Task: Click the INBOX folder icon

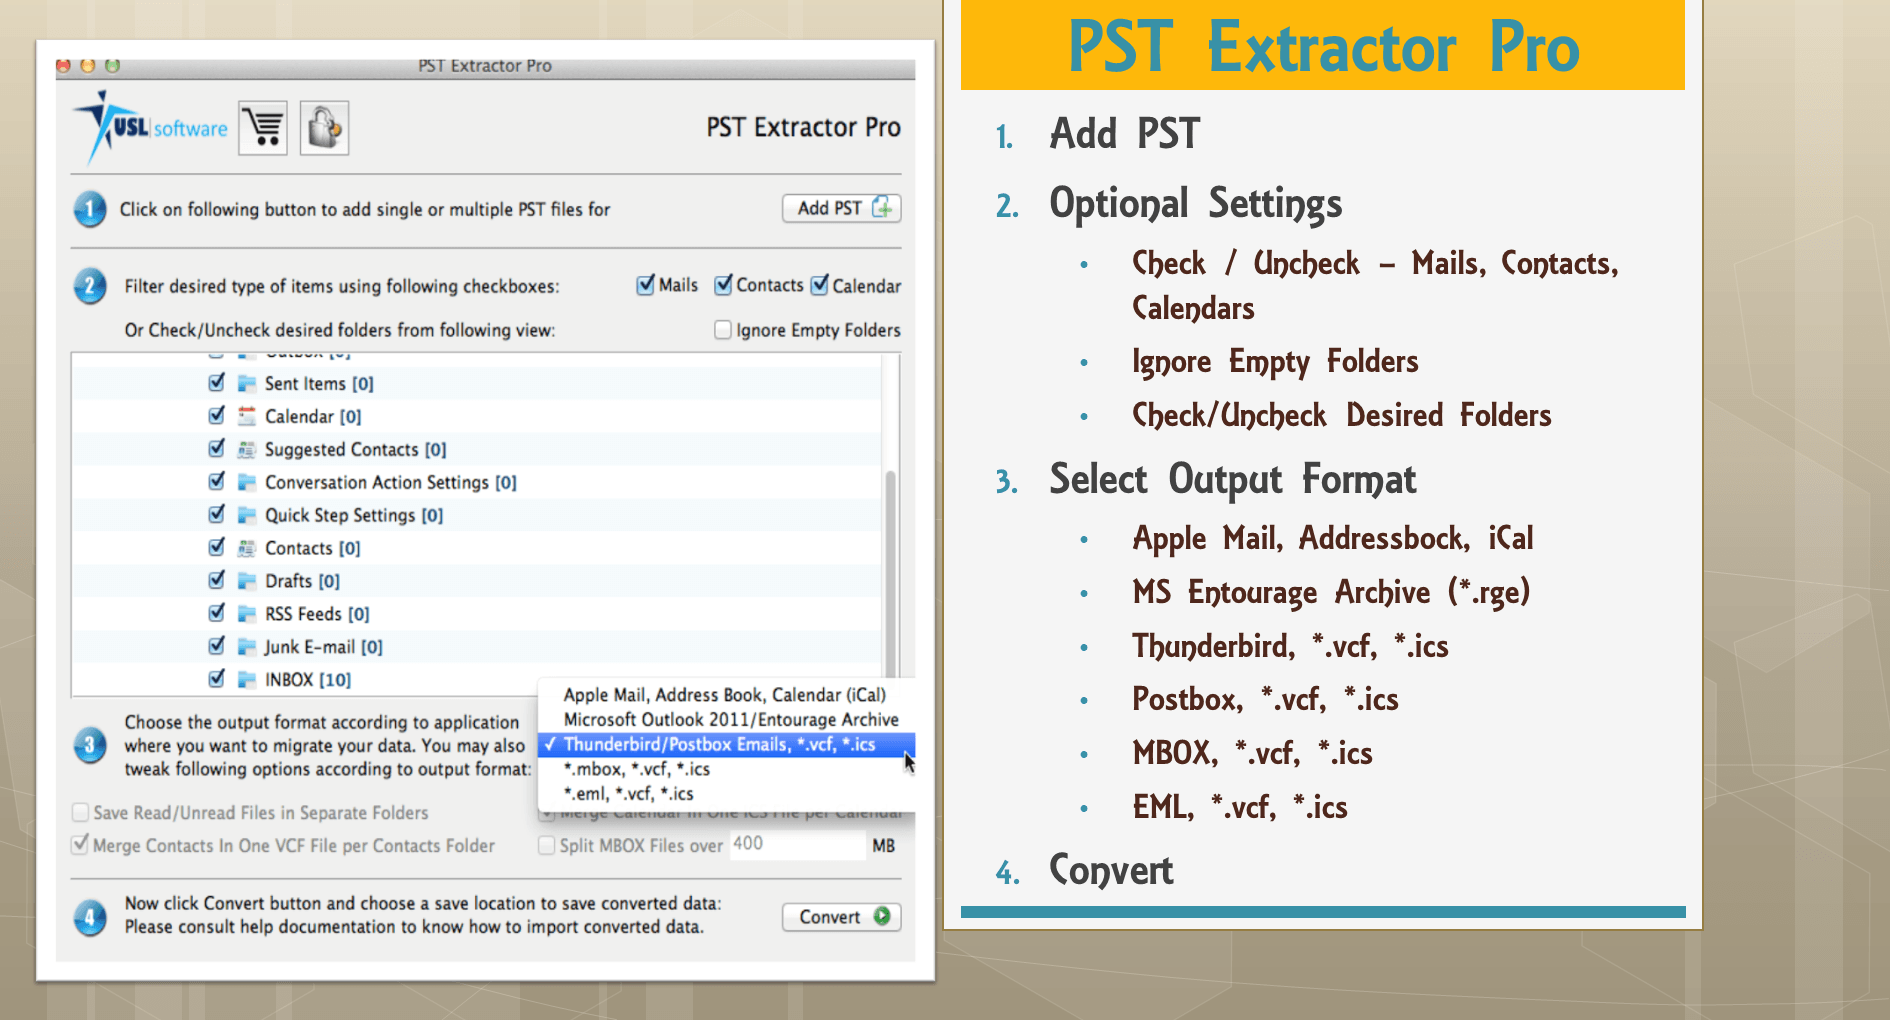Action: [x=246, y=679]
